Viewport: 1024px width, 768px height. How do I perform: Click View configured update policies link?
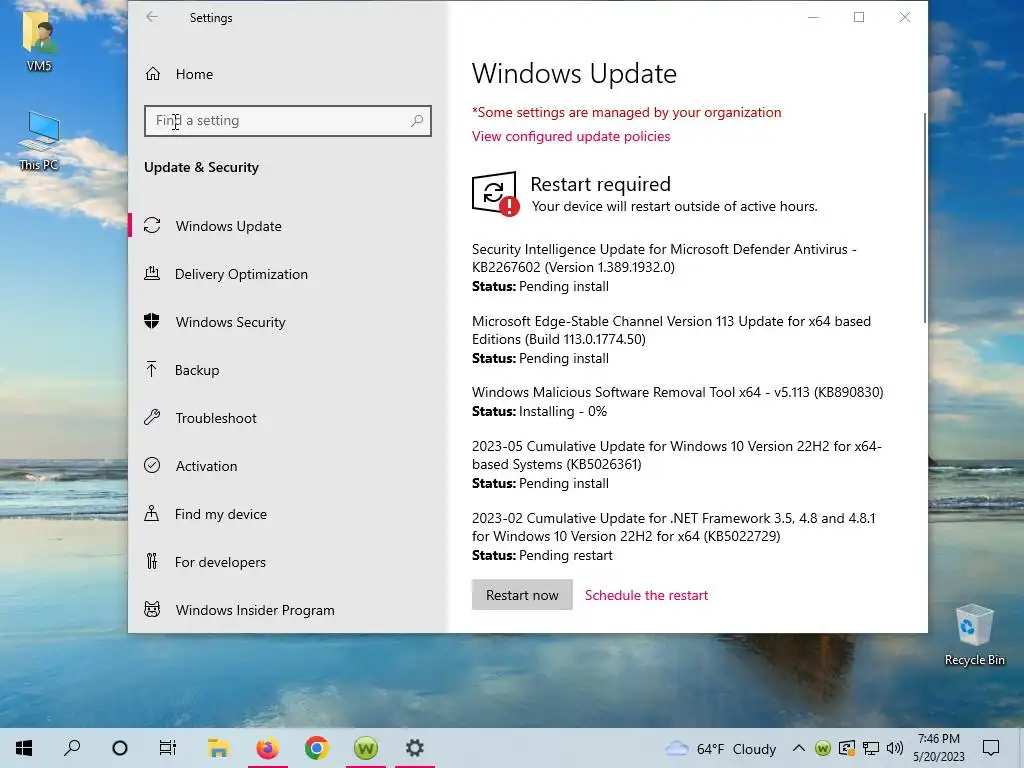point(571,136)
